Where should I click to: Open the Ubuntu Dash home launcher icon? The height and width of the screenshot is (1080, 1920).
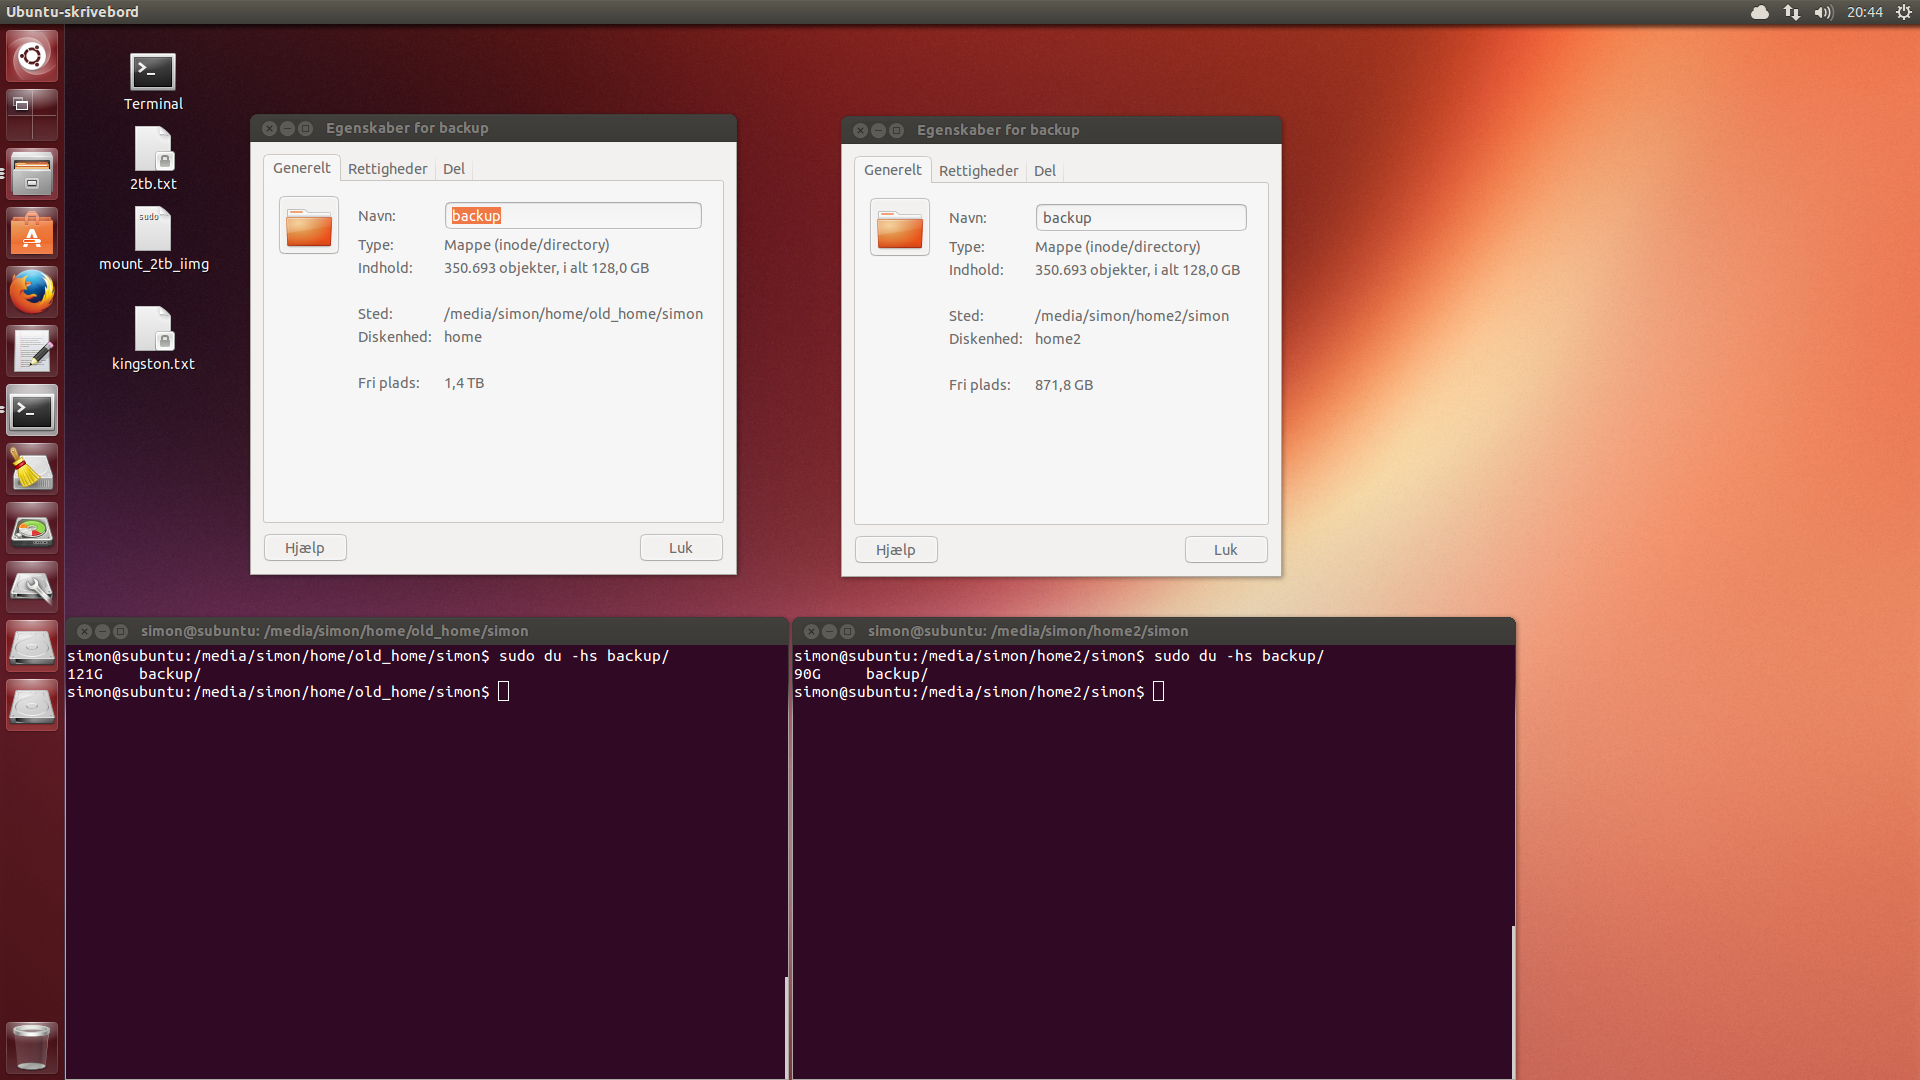coord(32,56)
